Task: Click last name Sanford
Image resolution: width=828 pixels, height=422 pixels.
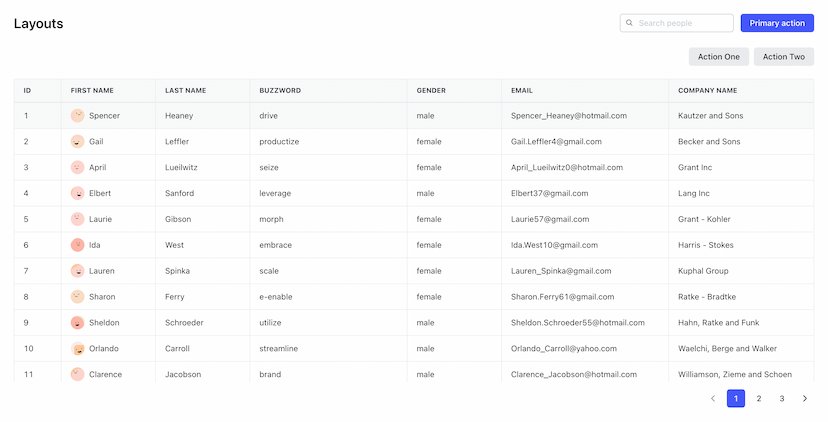Action: pyautogui.click(x=180, y=193)
